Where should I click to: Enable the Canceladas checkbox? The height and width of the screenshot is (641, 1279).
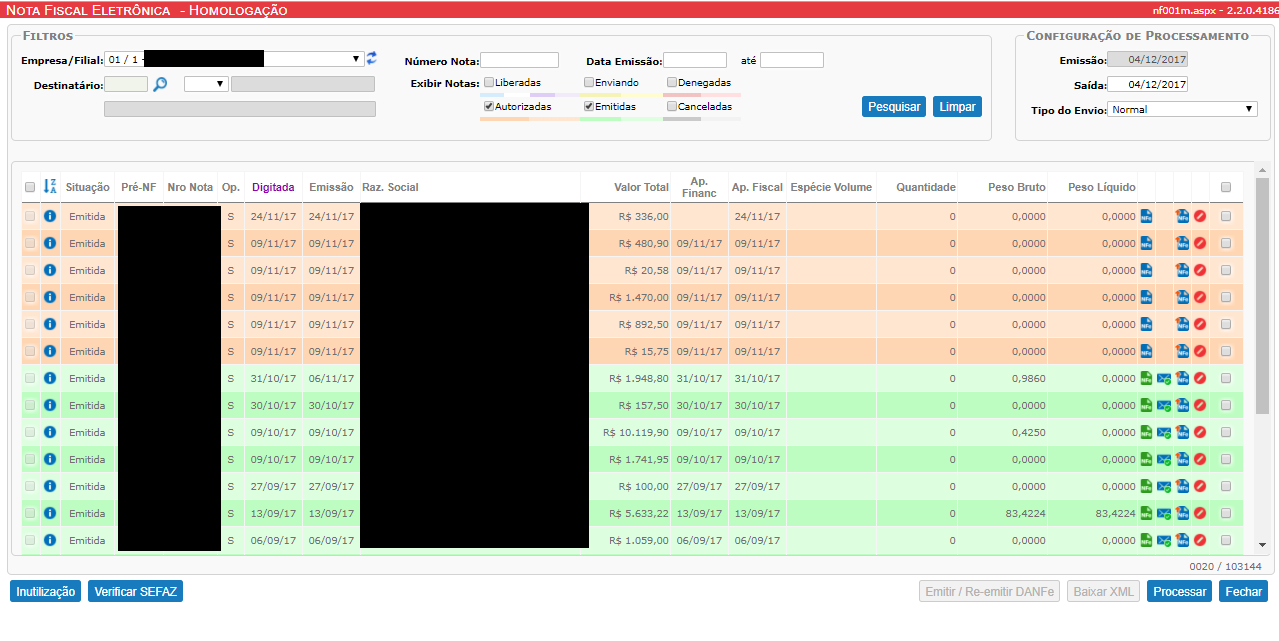672,106
